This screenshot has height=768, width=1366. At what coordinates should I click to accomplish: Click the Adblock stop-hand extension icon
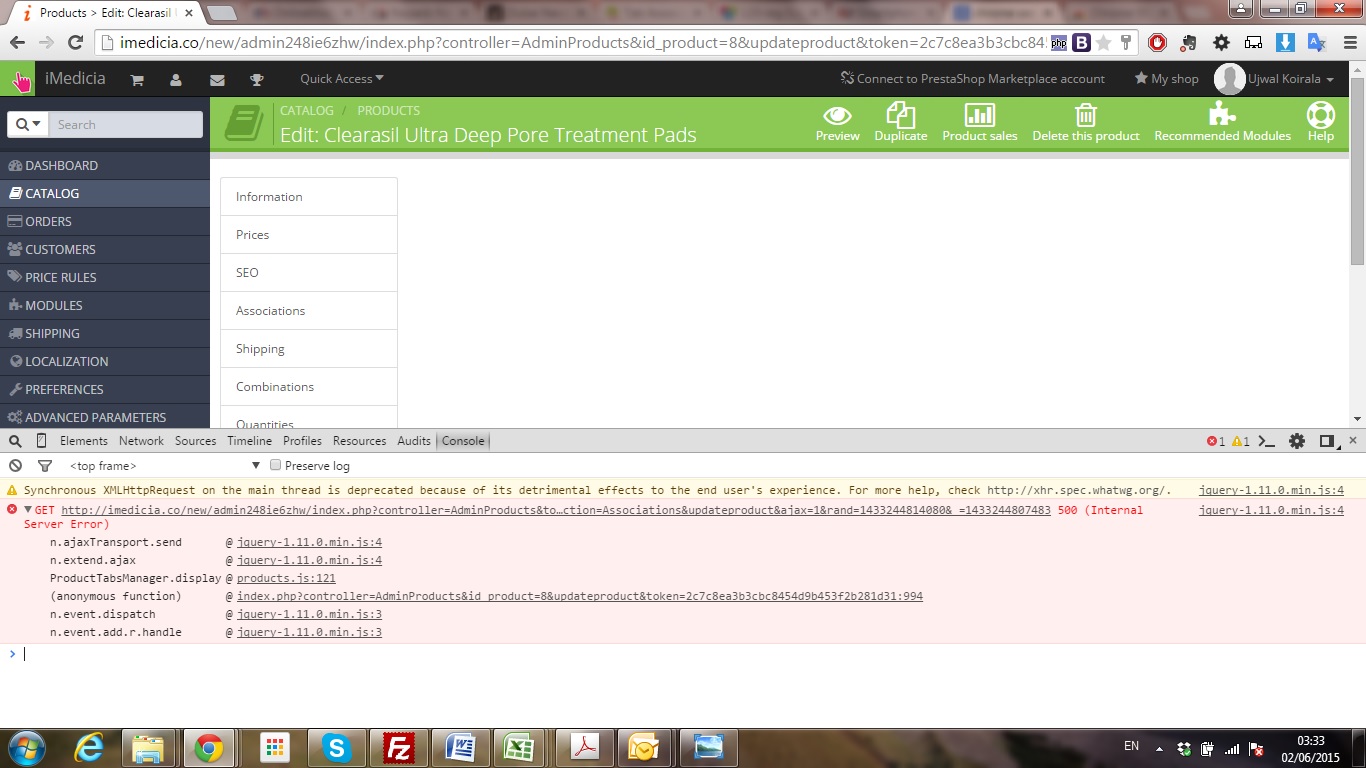(x=1157, y=43)
